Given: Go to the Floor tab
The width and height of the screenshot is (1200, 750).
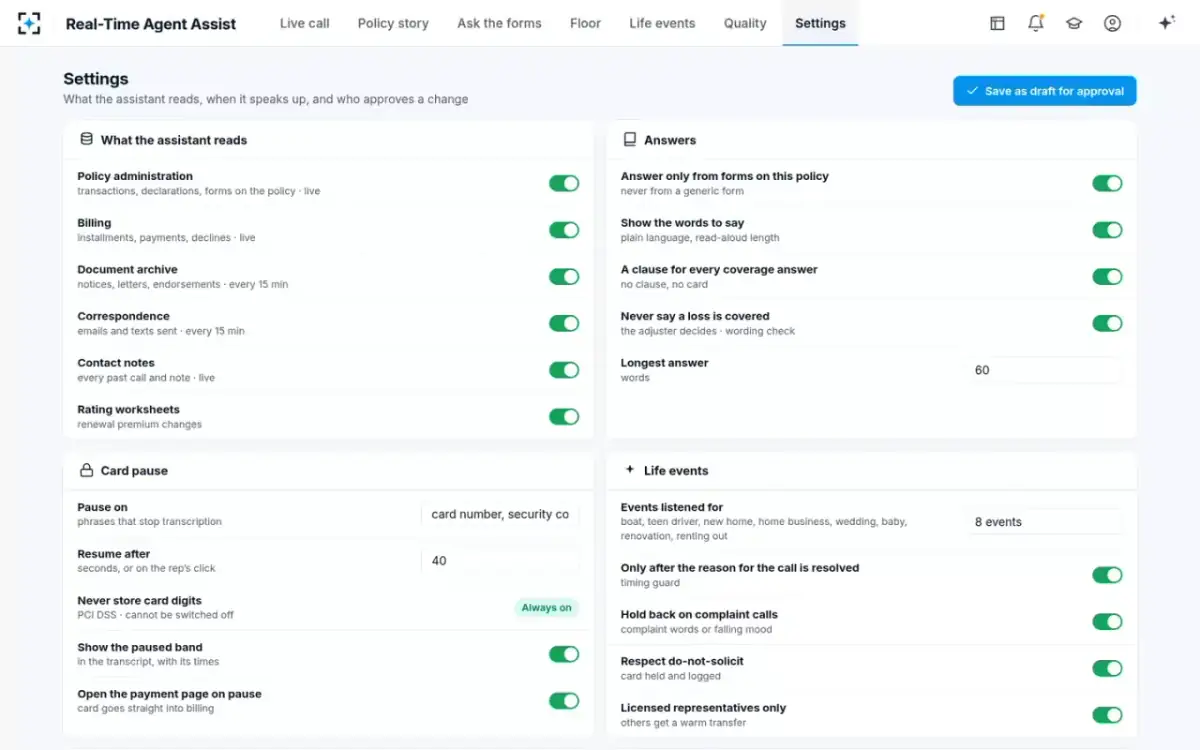Looking at the screenshot, I should pos(585,23).
